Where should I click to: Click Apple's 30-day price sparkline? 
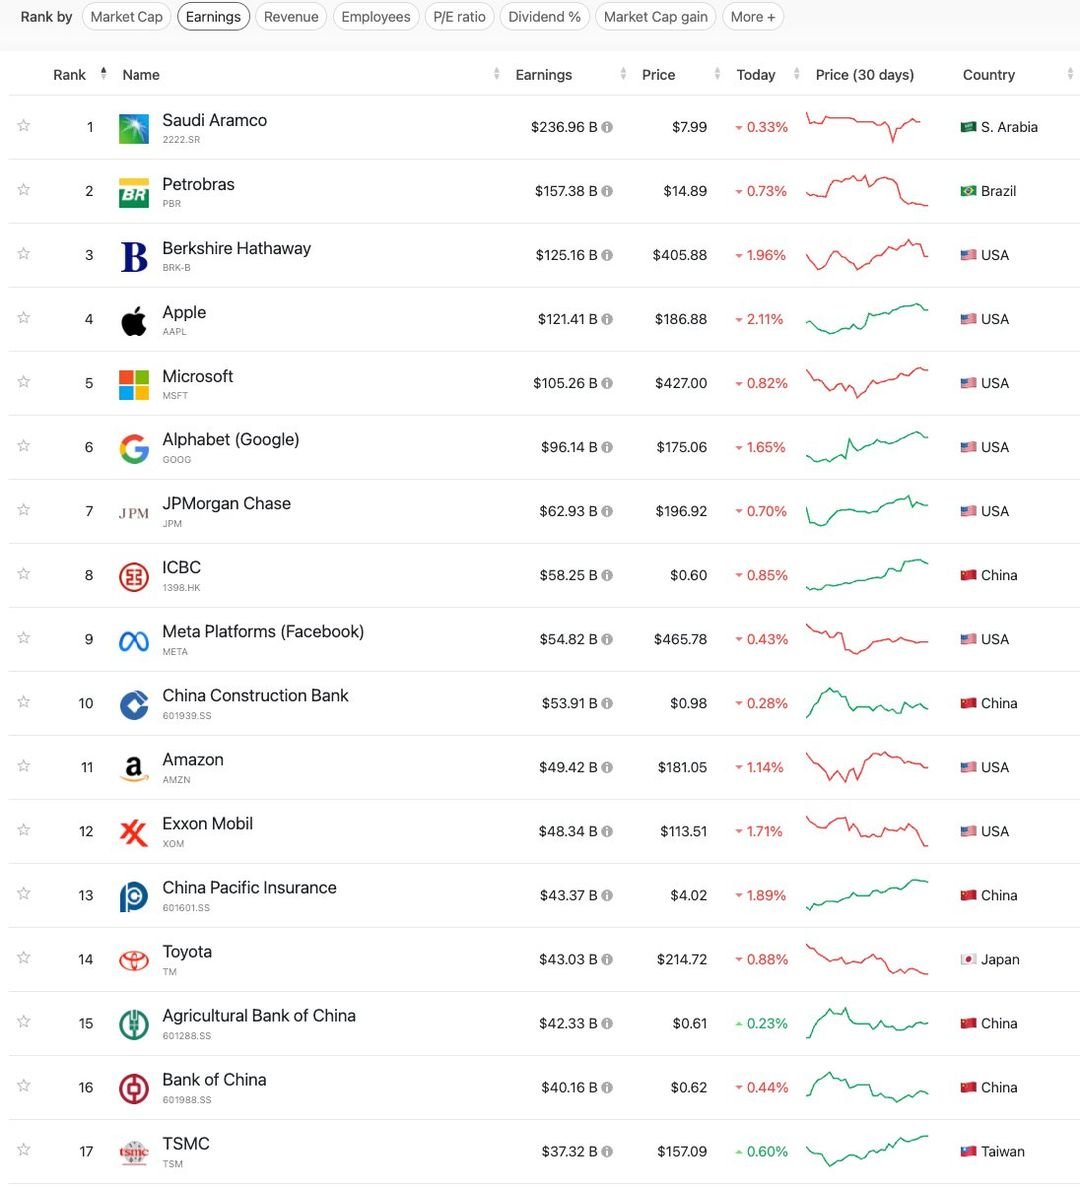point(866,318)
